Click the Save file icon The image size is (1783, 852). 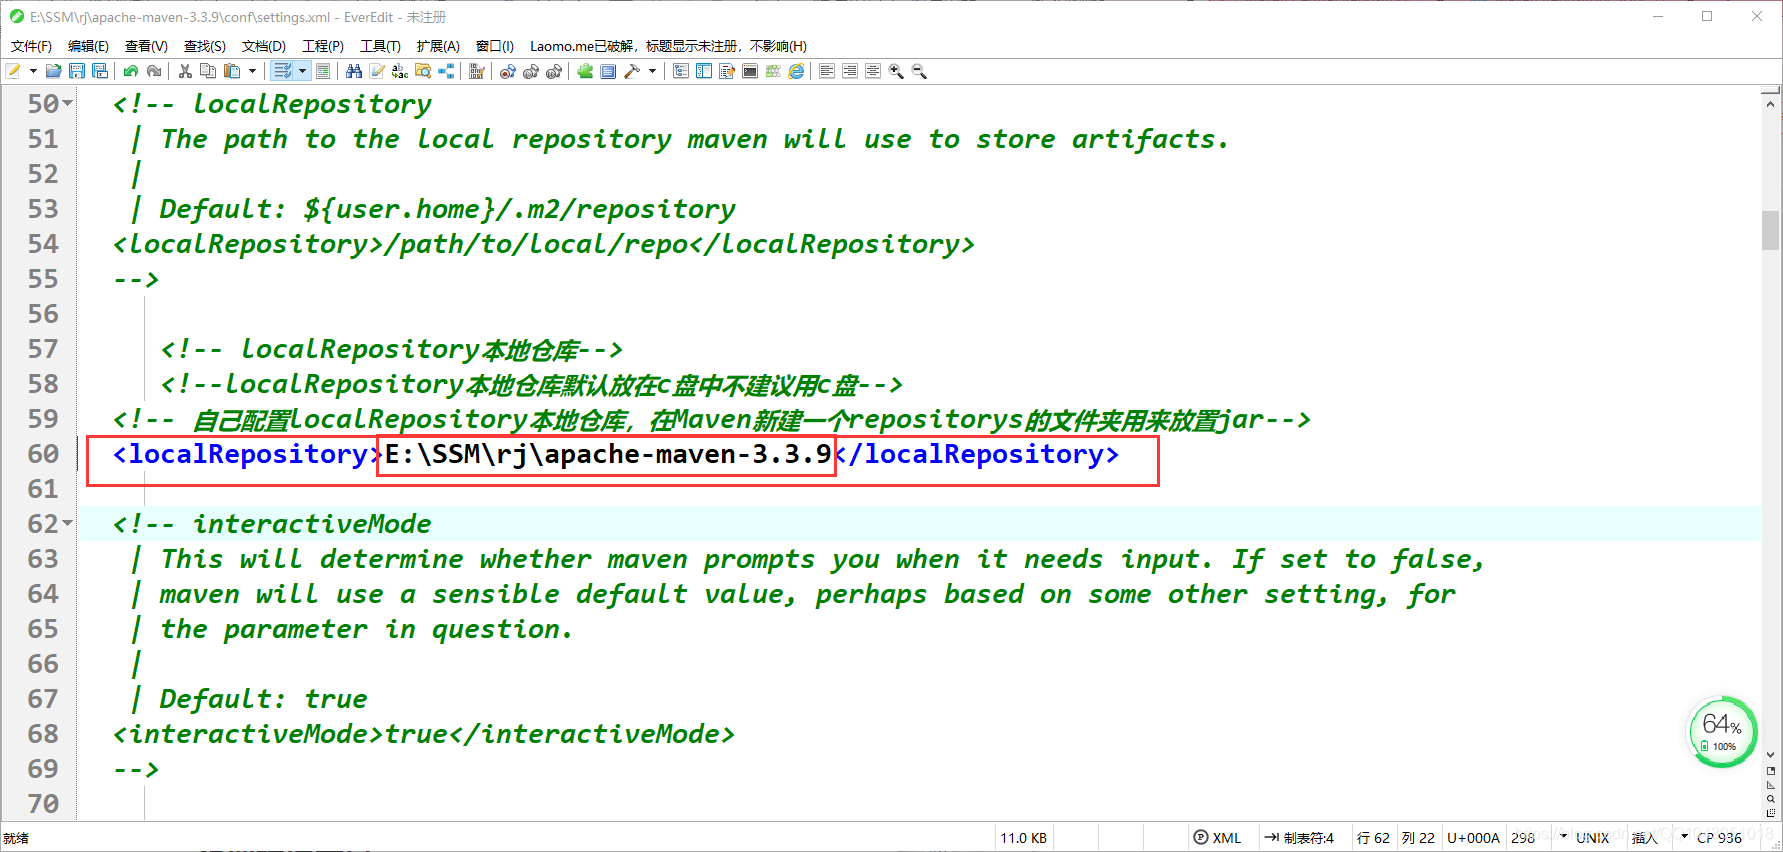click(x=76, y=71)
